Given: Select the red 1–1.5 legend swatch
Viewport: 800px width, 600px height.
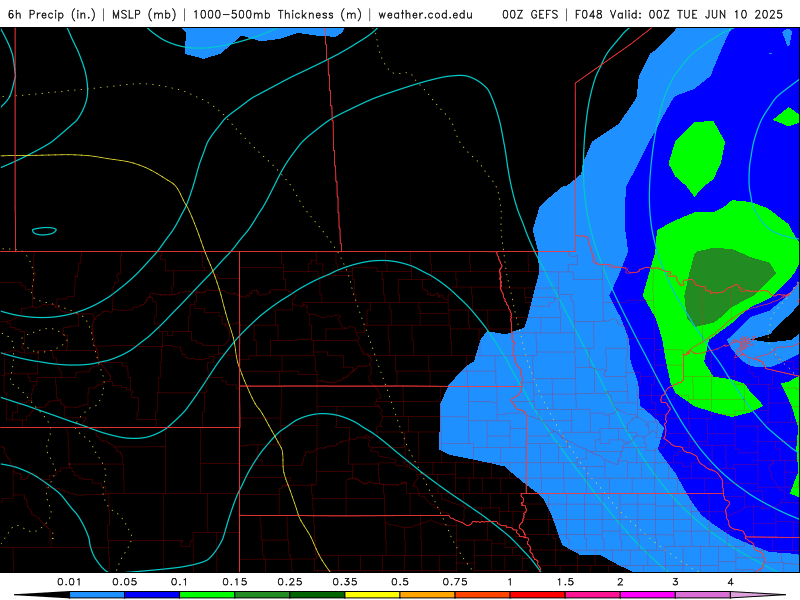Looking at the screenshot, I should 538,595.
